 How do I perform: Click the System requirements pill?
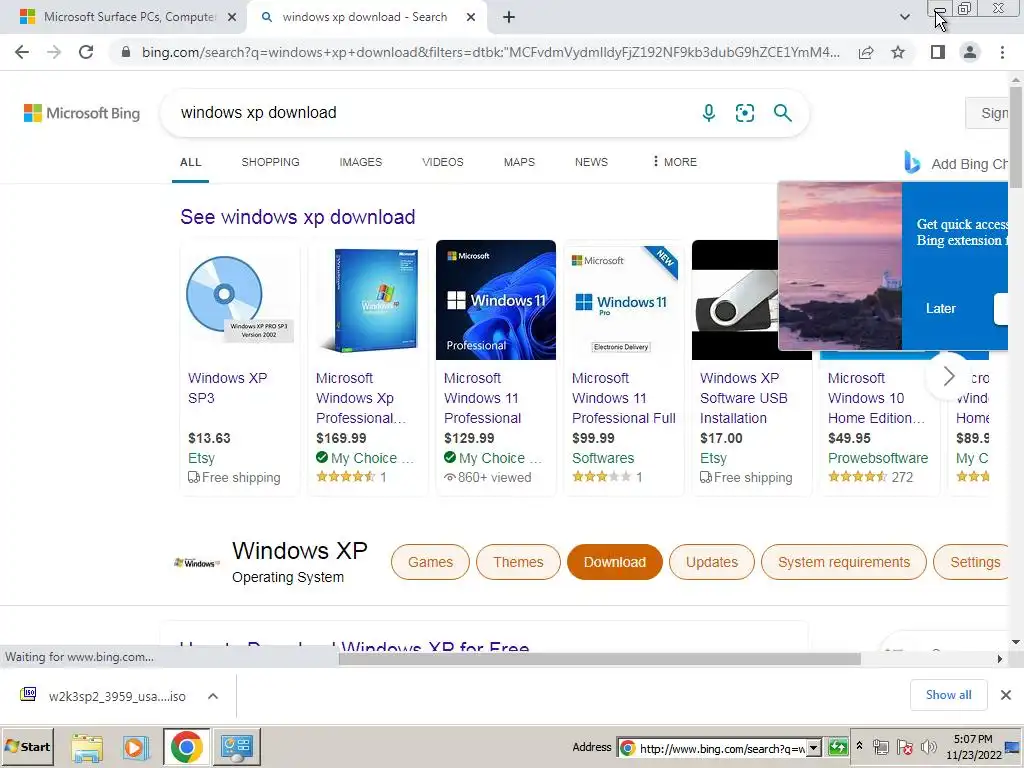[x=844, y=562]
